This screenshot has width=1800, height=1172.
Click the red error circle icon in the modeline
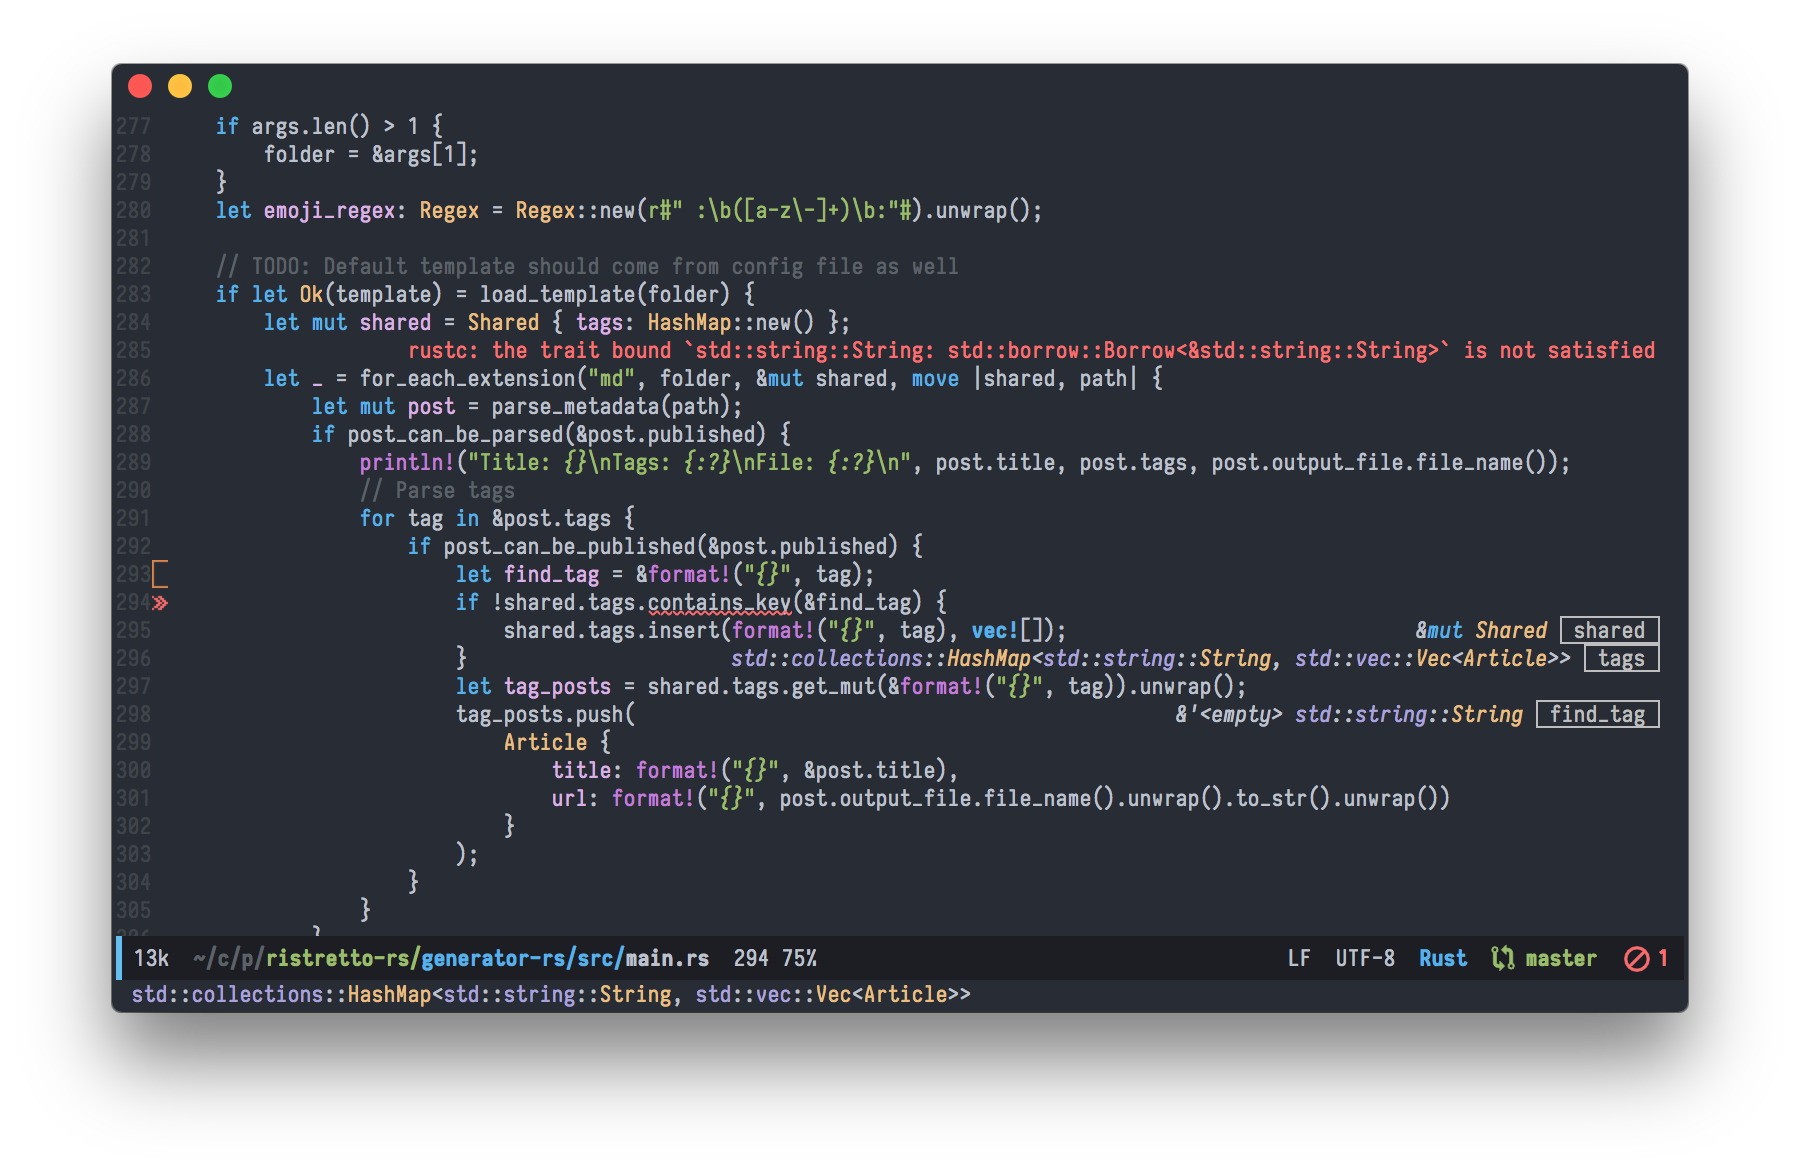[1636, 959]
